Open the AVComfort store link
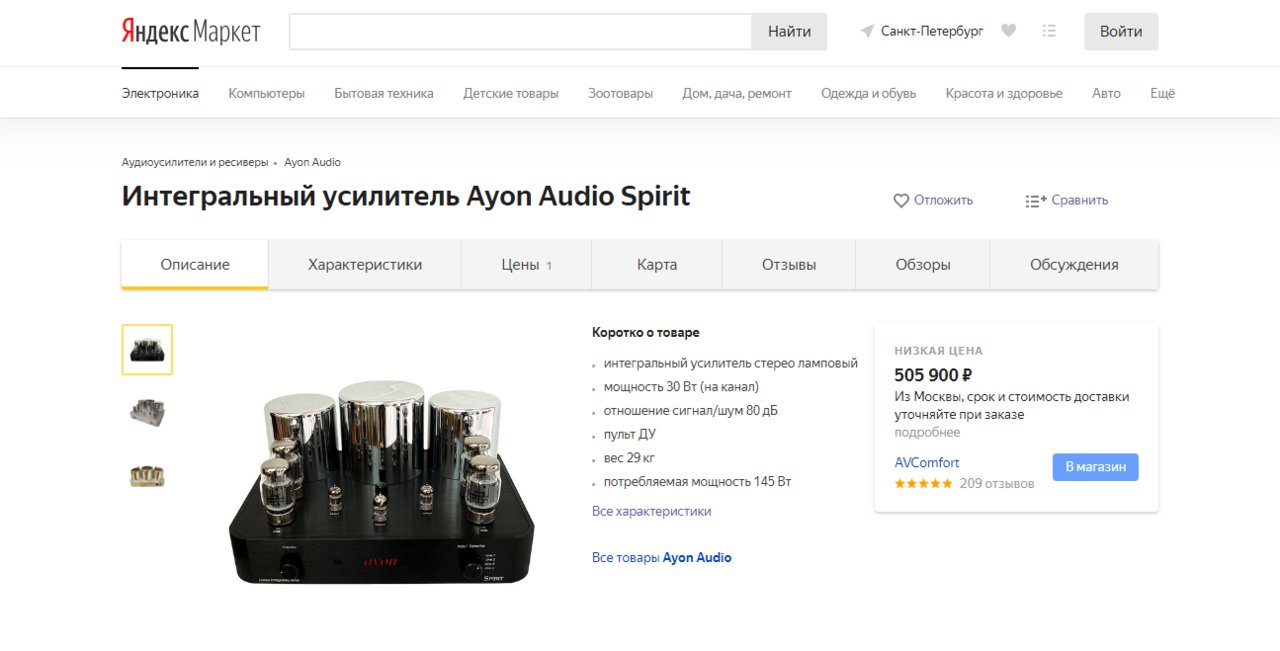 click(x=927, y=463)
